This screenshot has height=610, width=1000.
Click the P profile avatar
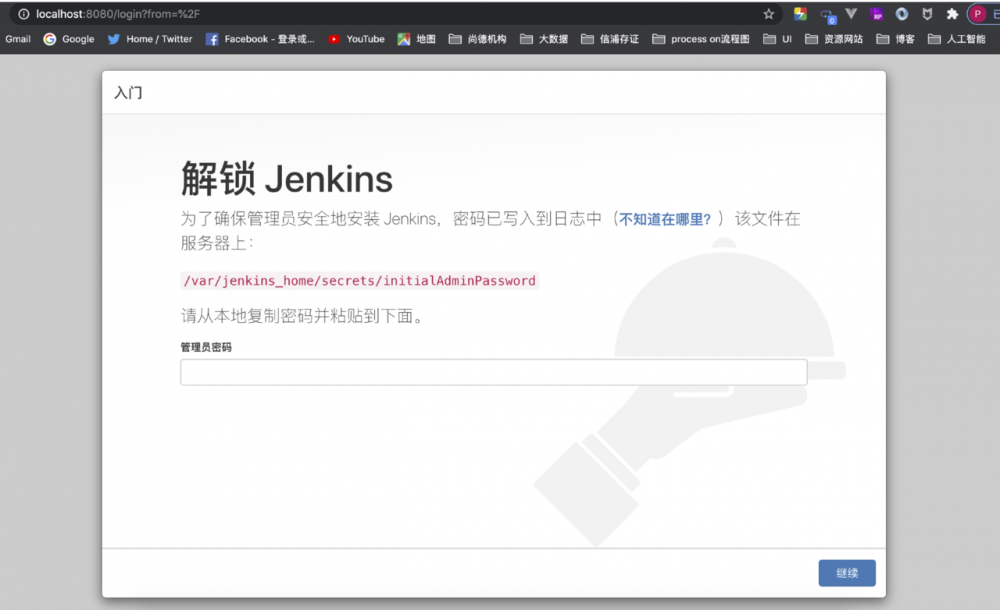[977, 15]
